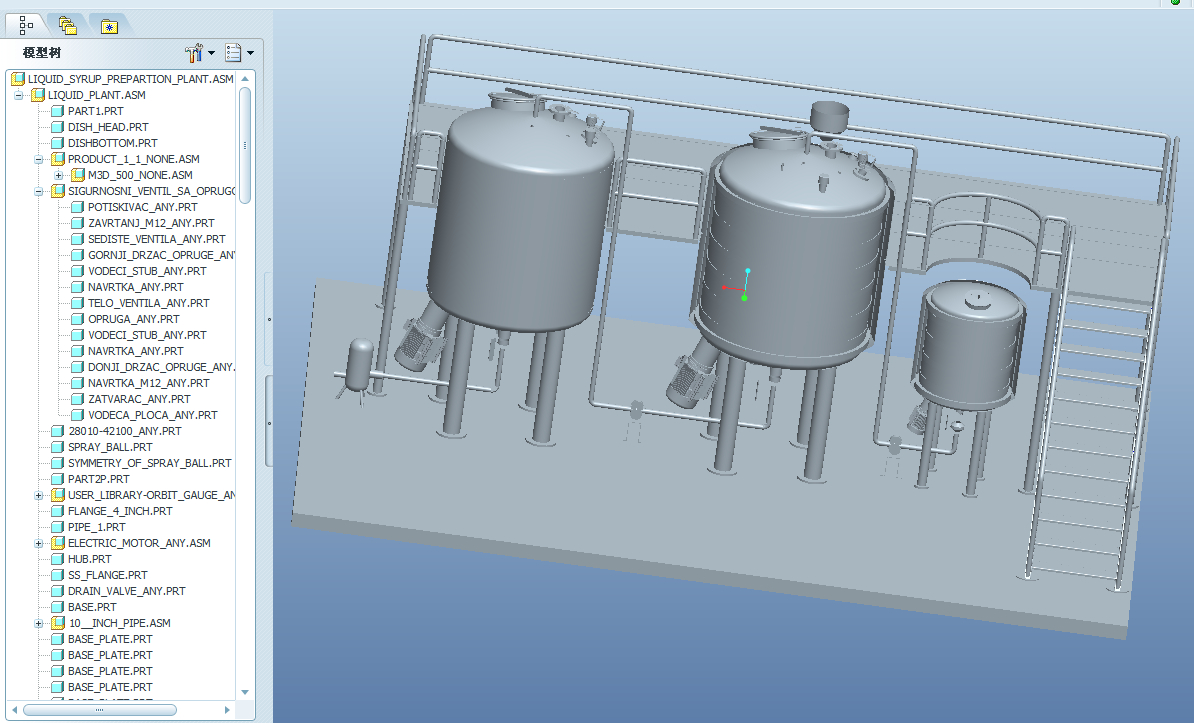The image size is (1194, 723).
Task: Open the model tree Show options dropdown
Action: [240, 53]
